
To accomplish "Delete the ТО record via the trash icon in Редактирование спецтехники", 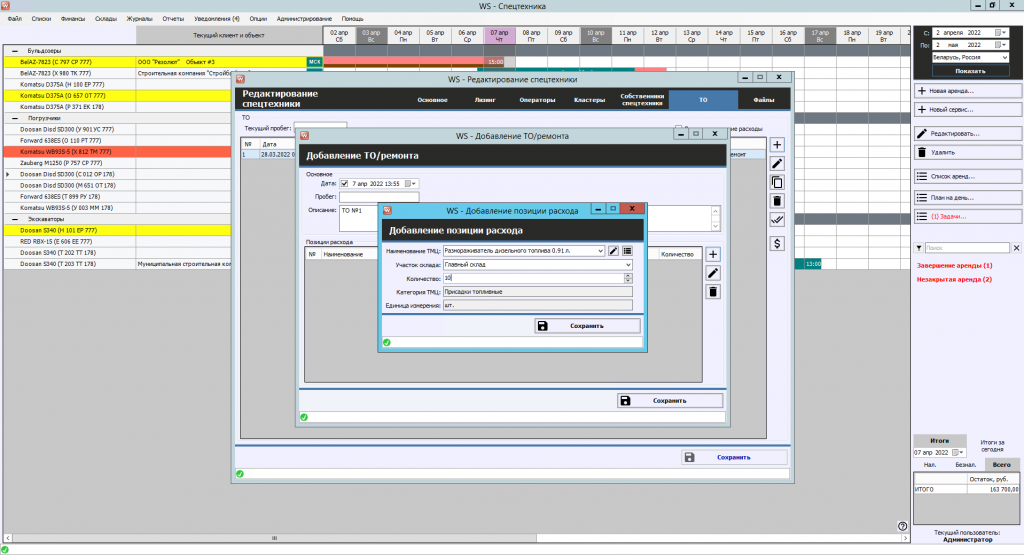I will tap(777, 201).
